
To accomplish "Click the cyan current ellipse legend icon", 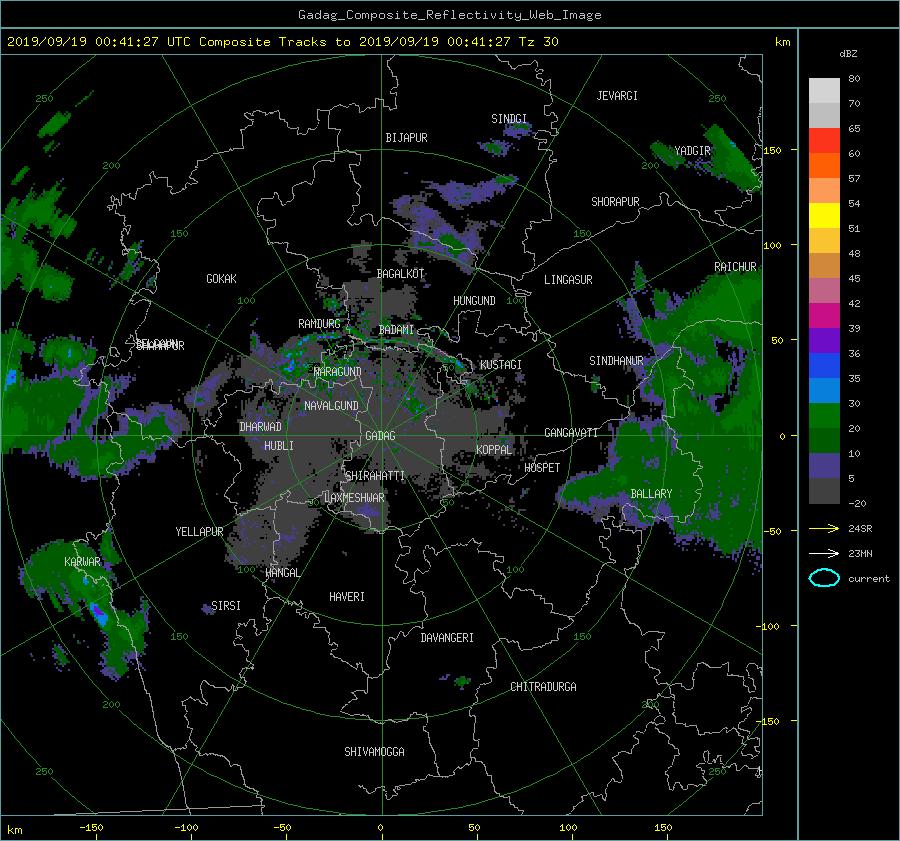I will click(824, 578).
